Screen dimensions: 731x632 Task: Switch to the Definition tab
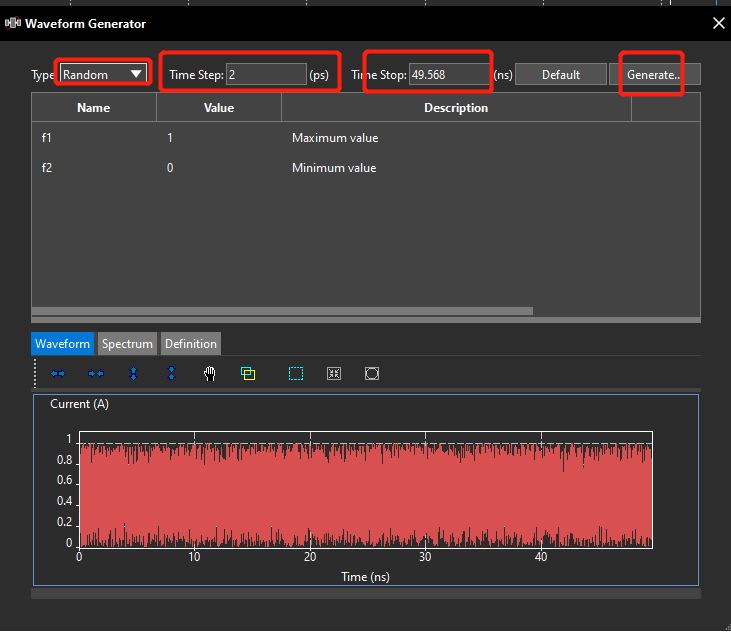pos(191,344)
